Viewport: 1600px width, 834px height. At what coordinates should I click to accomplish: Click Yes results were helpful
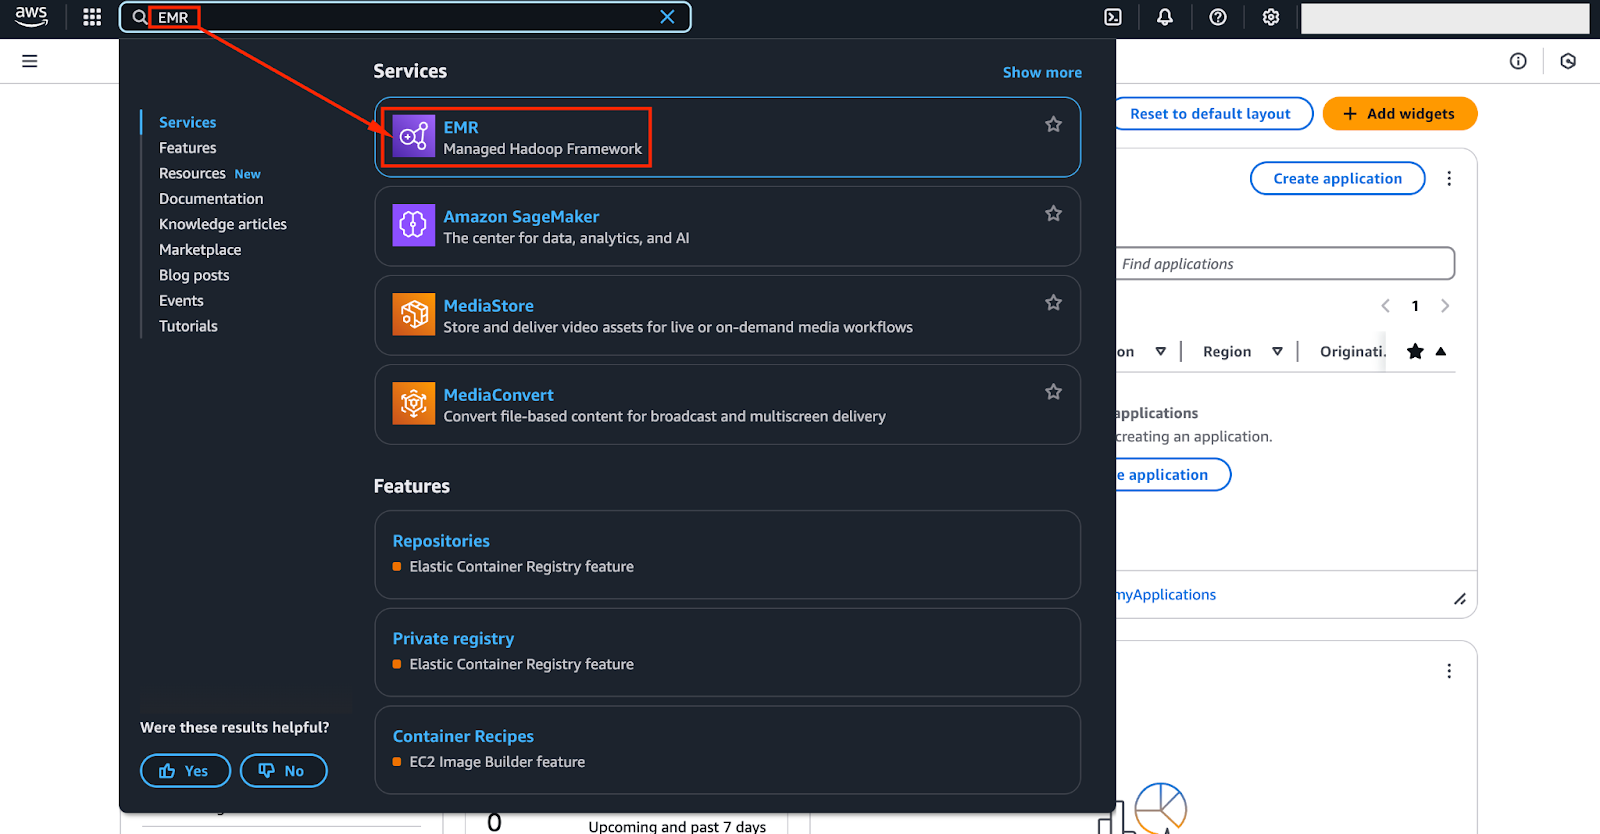[185, 771]
